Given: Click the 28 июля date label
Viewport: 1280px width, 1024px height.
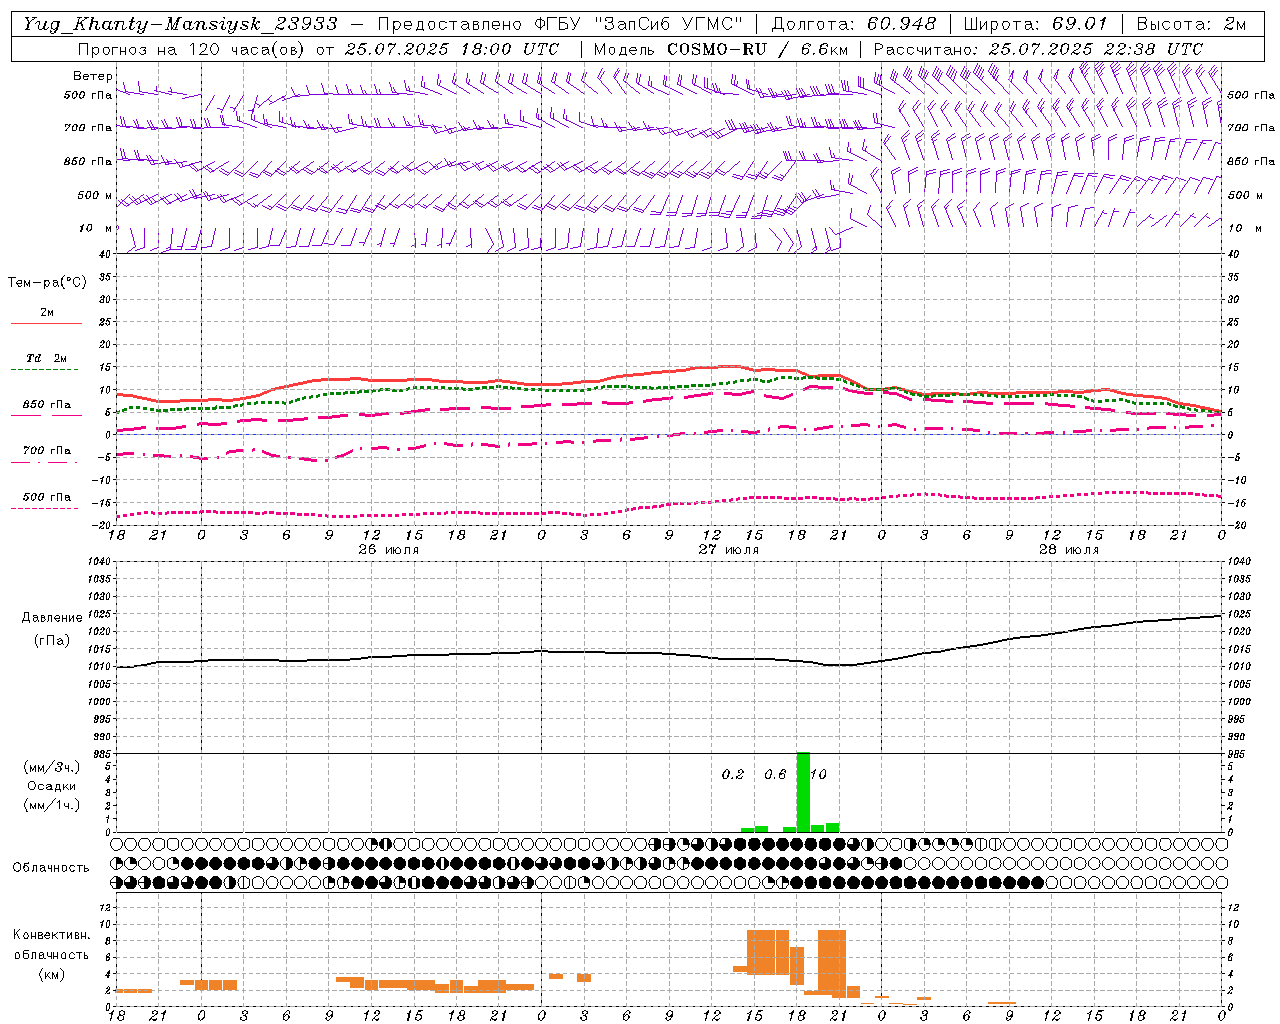Looking at the screenshot, I should pyautogui.click(x=1069, y=549).
